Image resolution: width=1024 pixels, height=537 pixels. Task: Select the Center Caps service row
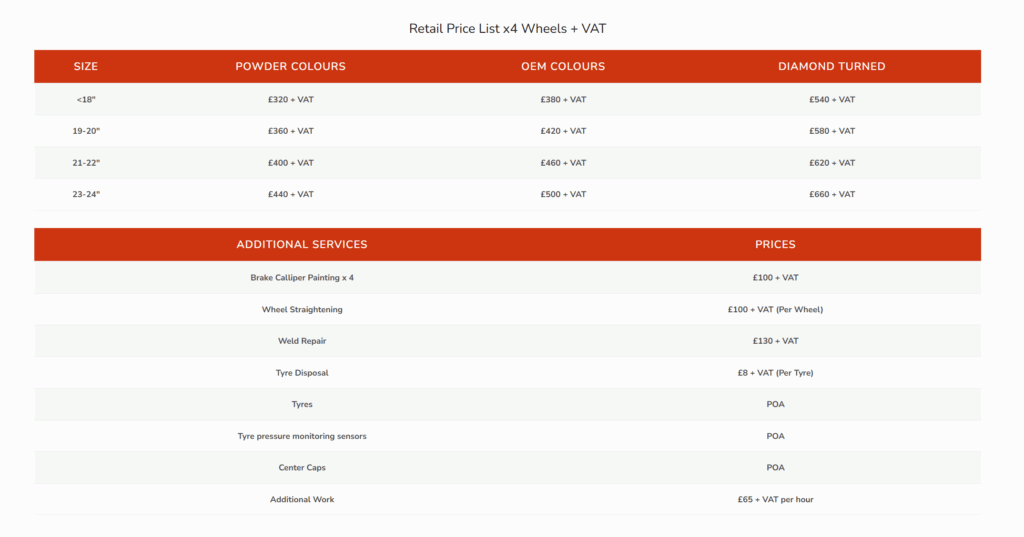[x=301, y=468]
